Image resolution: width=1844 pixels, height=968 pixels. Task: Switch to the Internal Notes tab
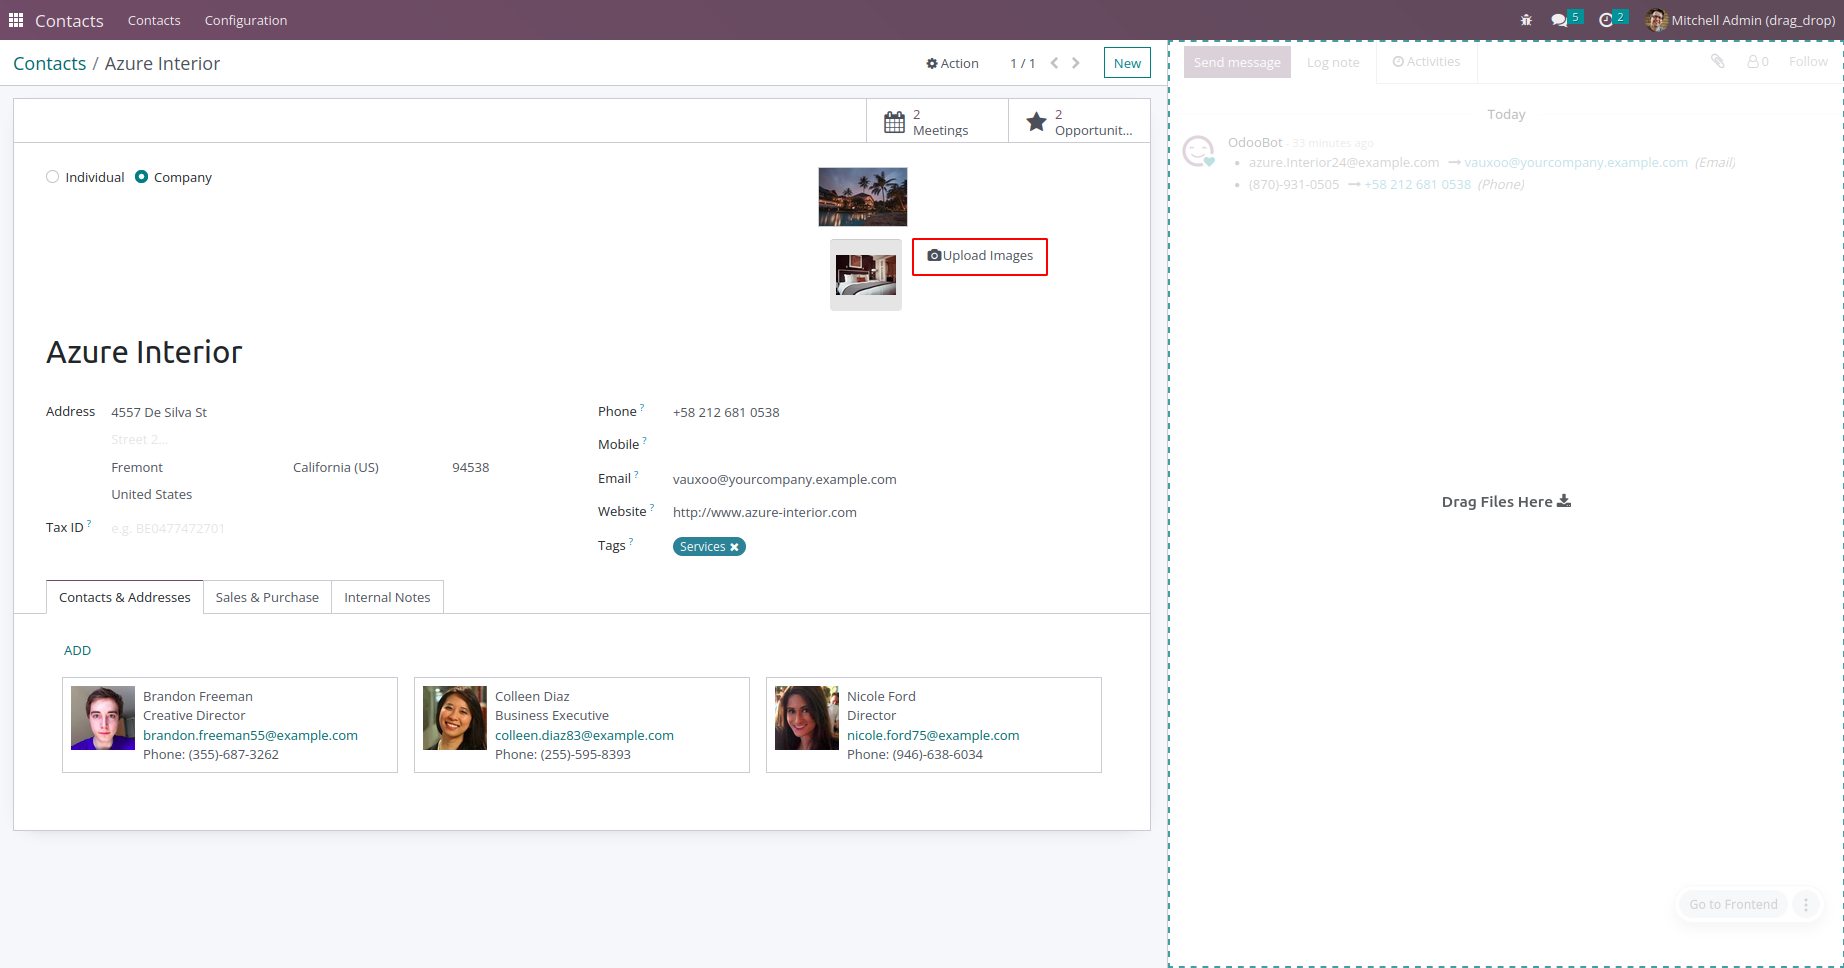387,597
